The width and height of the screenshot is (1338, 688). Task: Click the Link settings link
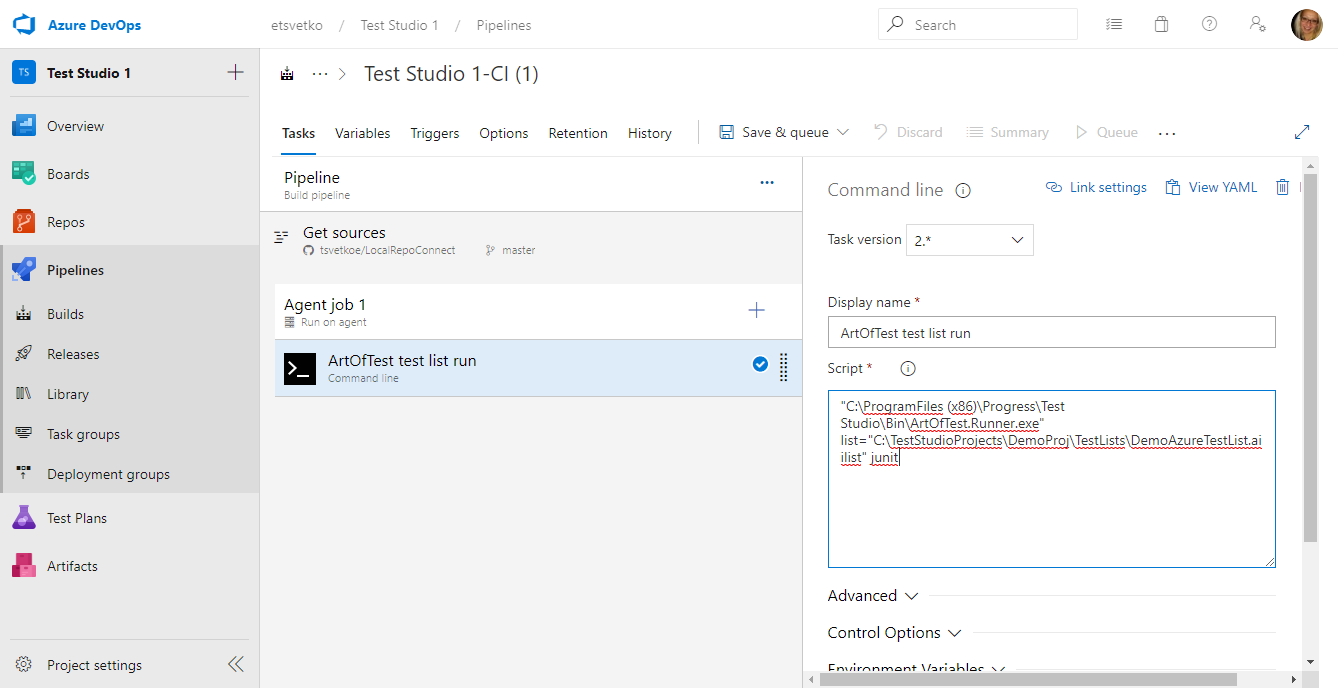point(1096,187)
